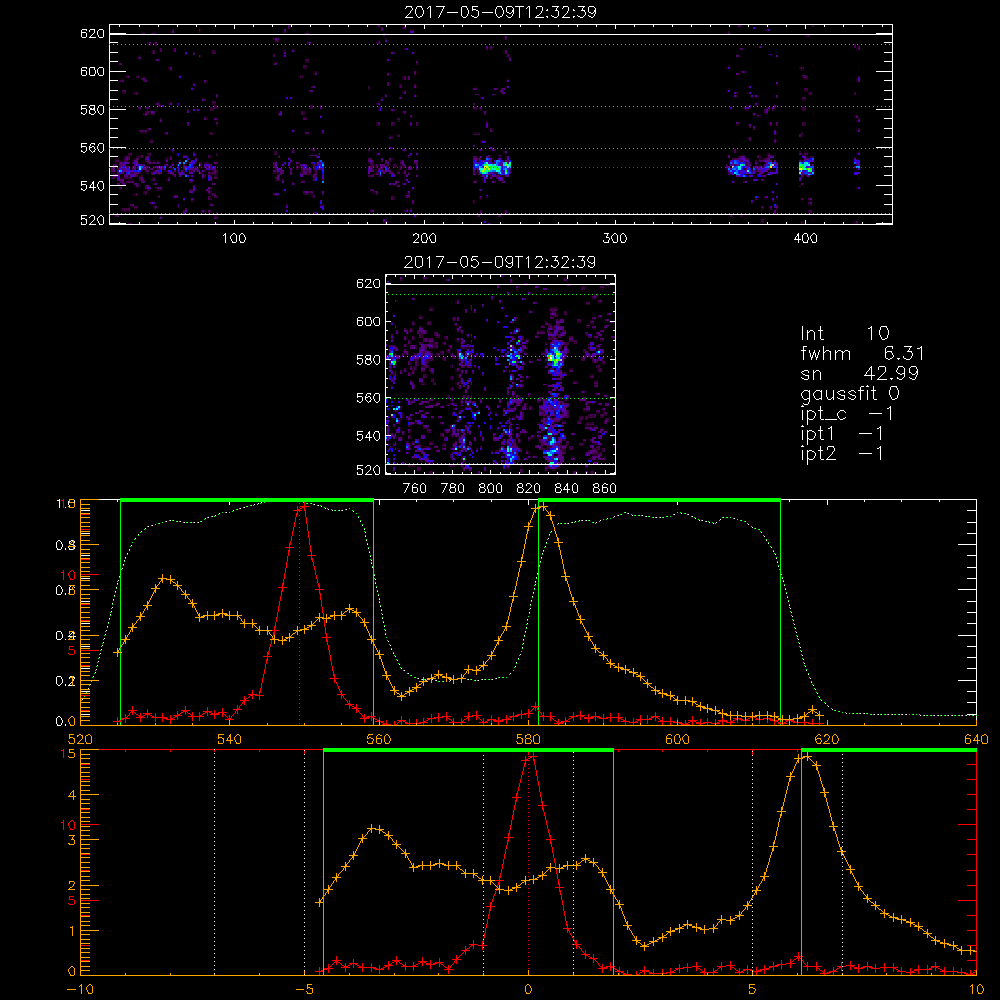Click the thick green bar ending at 10 in bottom plot
The width and height of the screenshot is (1000, 1000).
(x=888, y=750)
